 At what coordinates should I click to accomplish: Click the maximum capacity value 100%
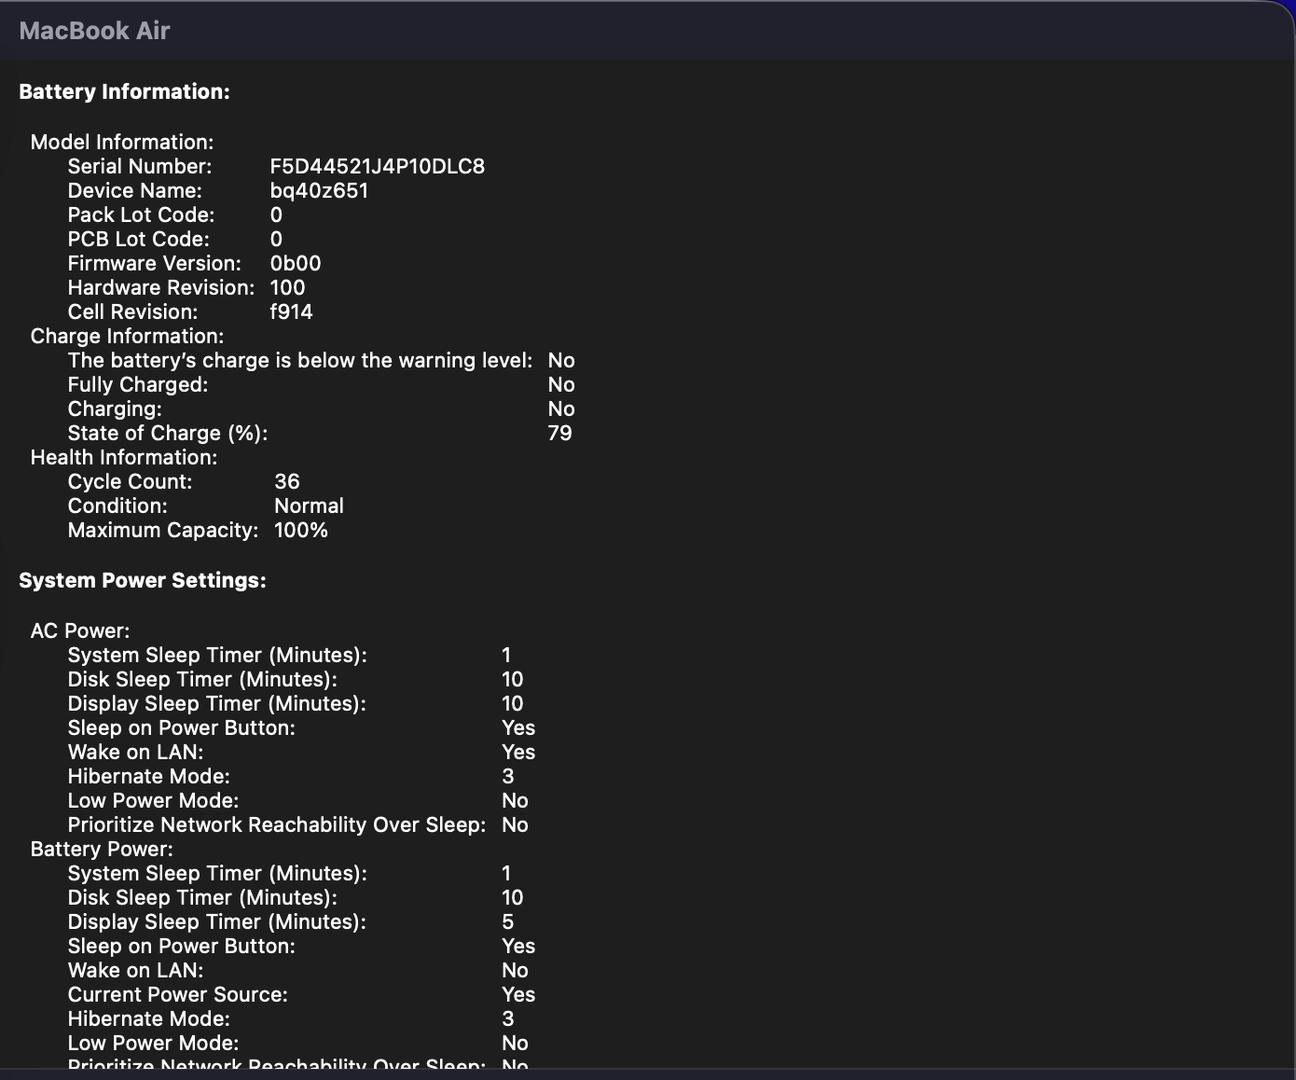pyautogui.click(x=301, y=530)
